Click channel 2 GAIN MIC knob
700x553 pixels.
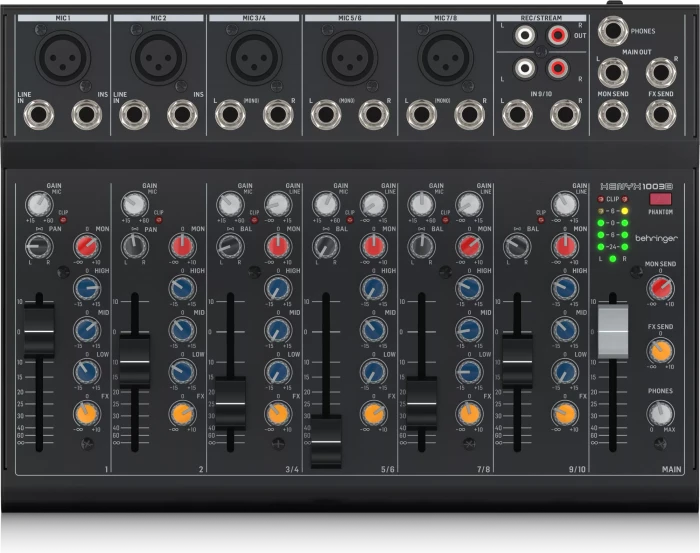(x=135, y=204)
